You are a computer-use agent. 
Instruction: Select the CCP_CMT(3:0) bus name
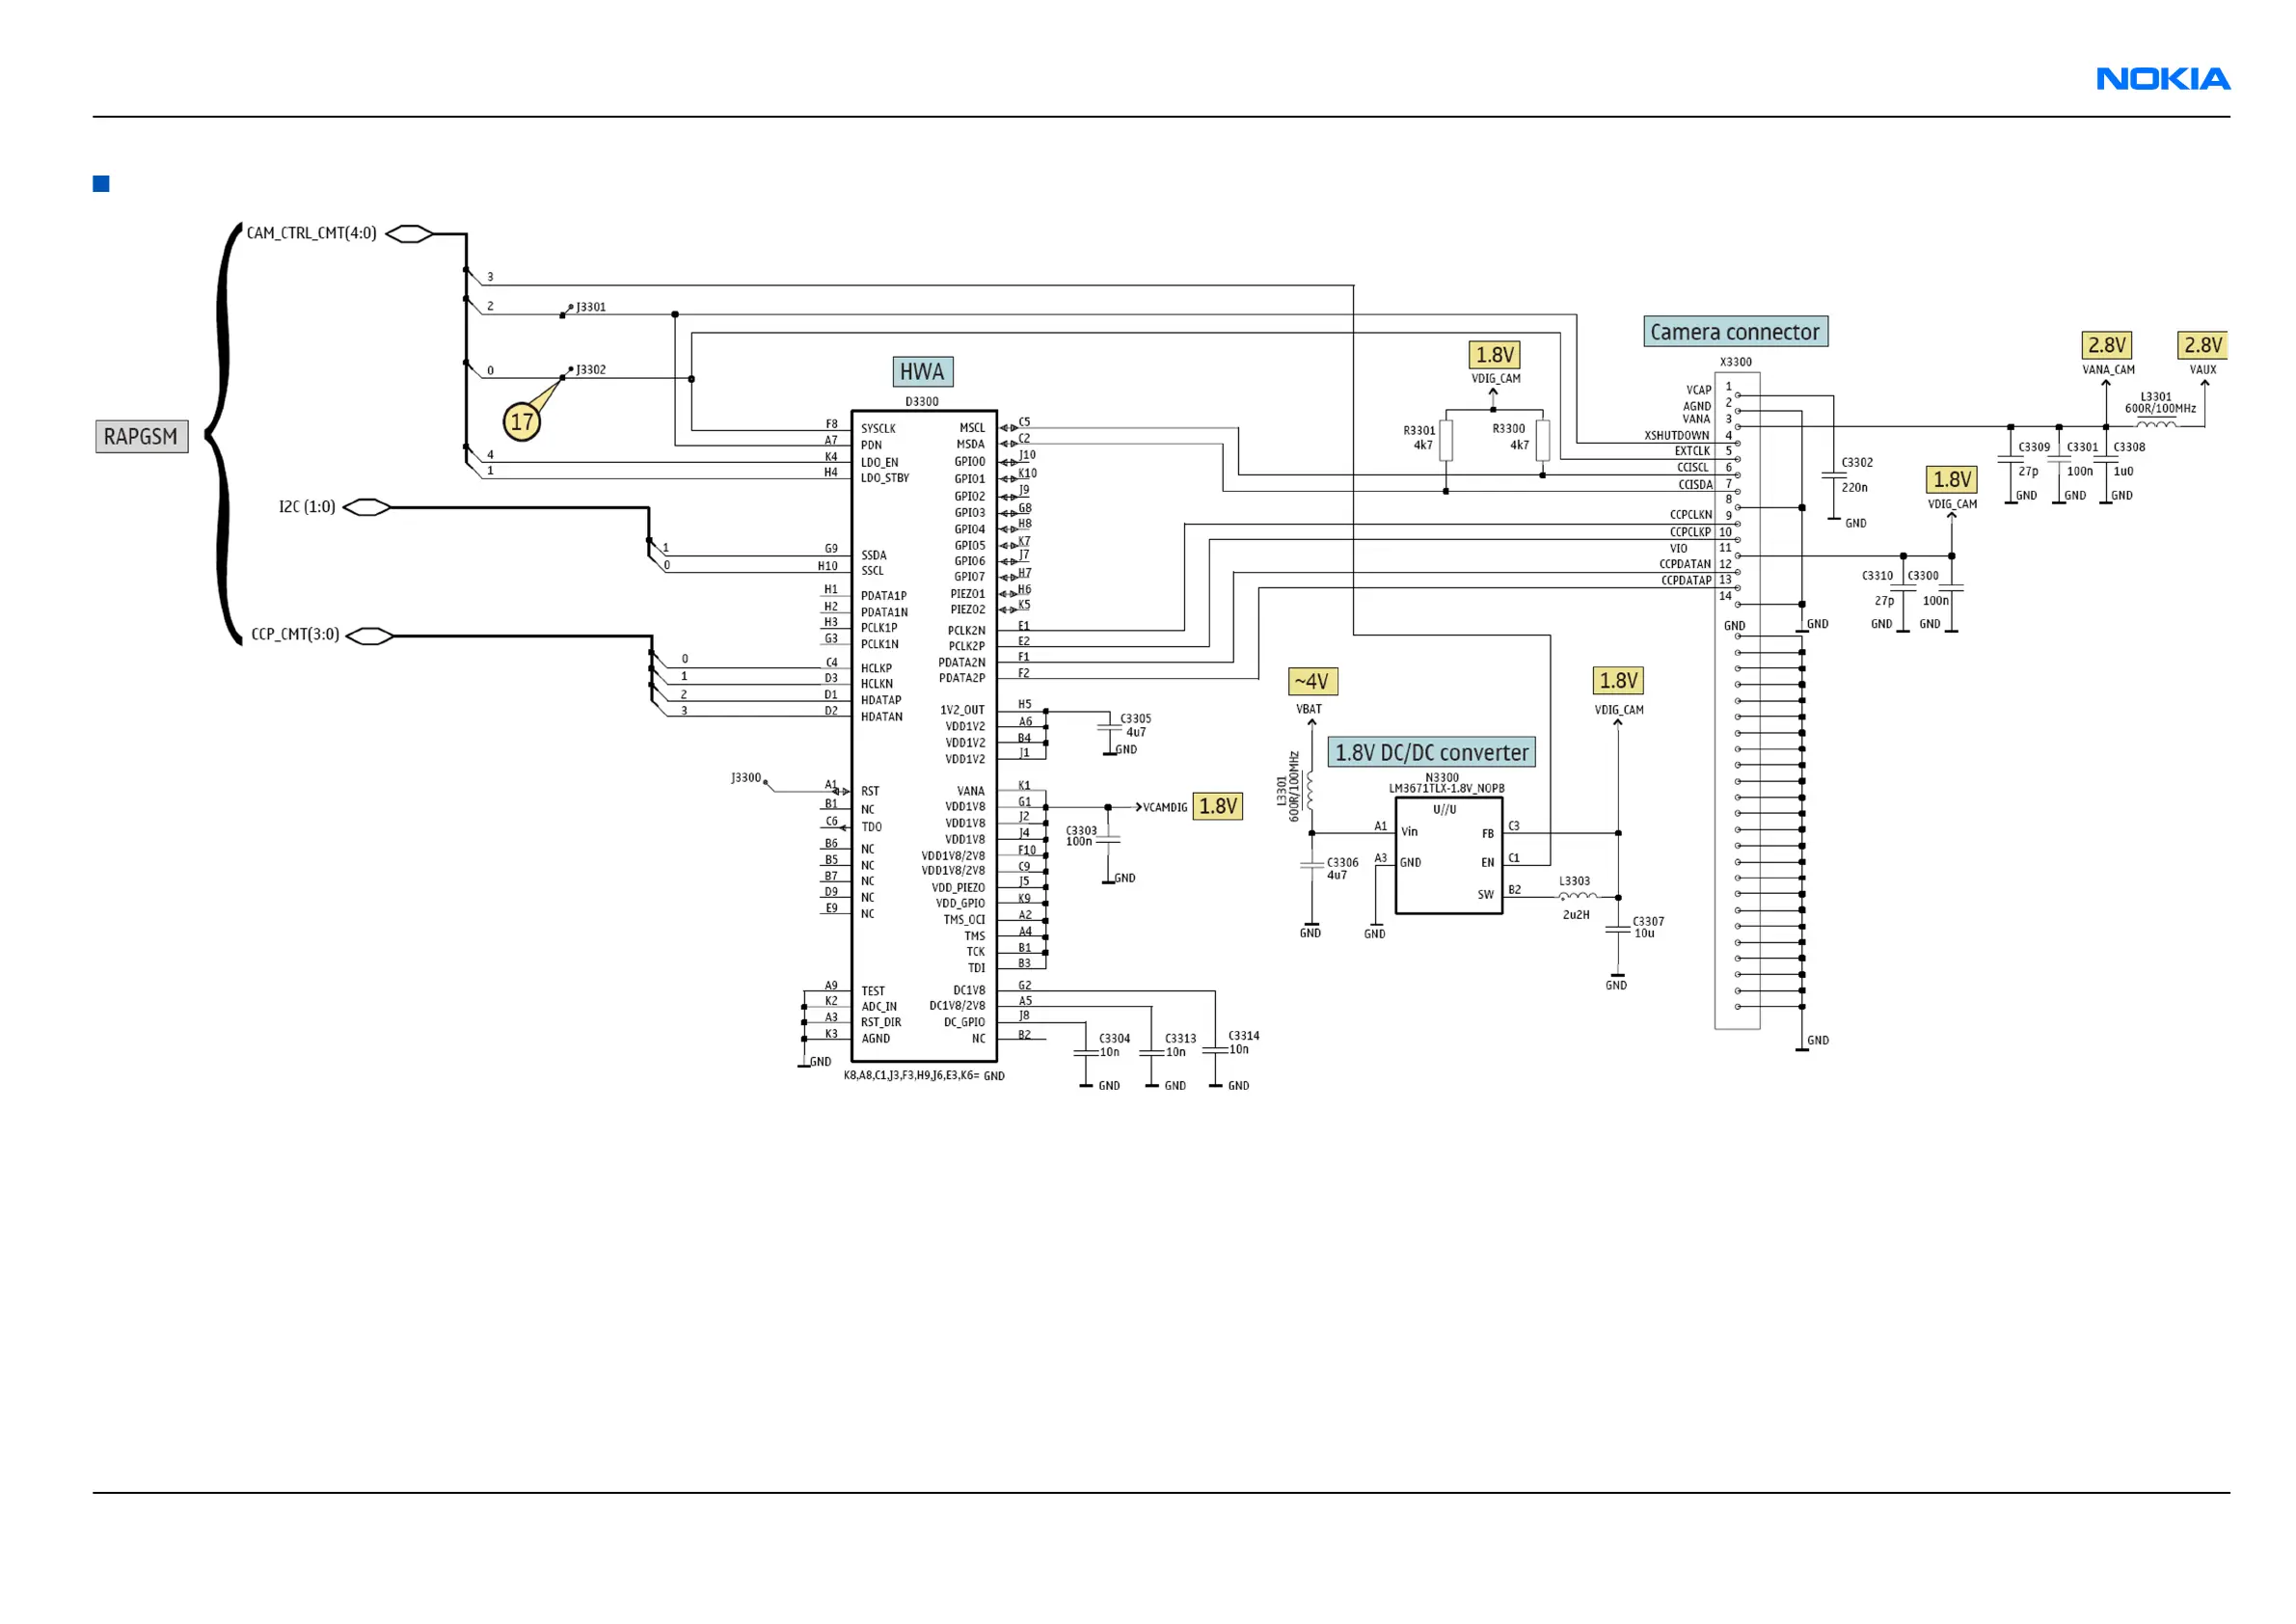(295, 634)
